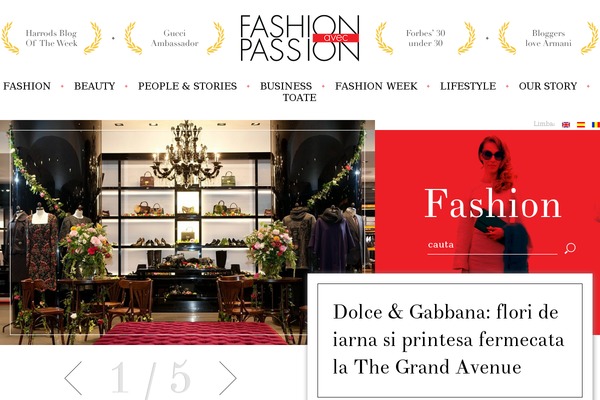Image resolution: width=600 pixels, height=400 pixels.
Task: Switch language to English flag
Action: (x=566, y=124)
